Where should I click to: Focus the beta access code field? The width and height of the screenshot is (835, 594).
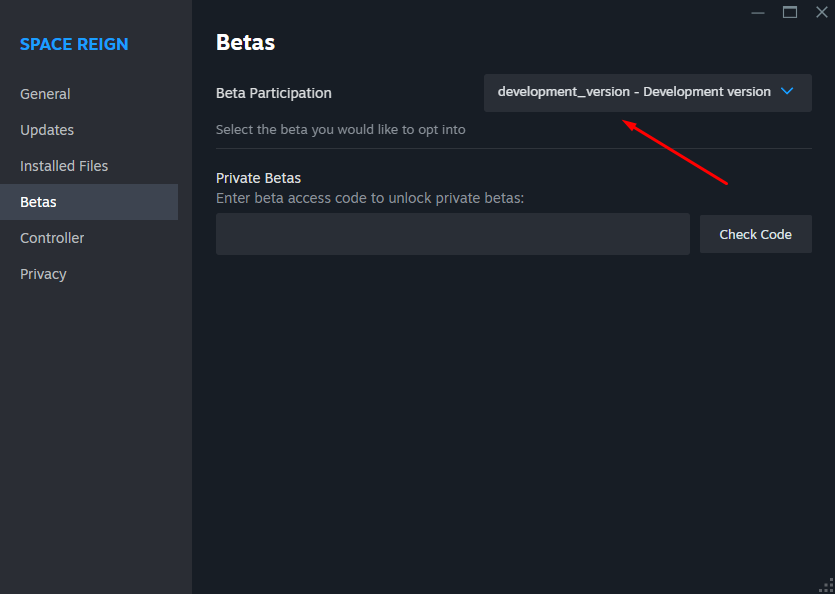453,234
